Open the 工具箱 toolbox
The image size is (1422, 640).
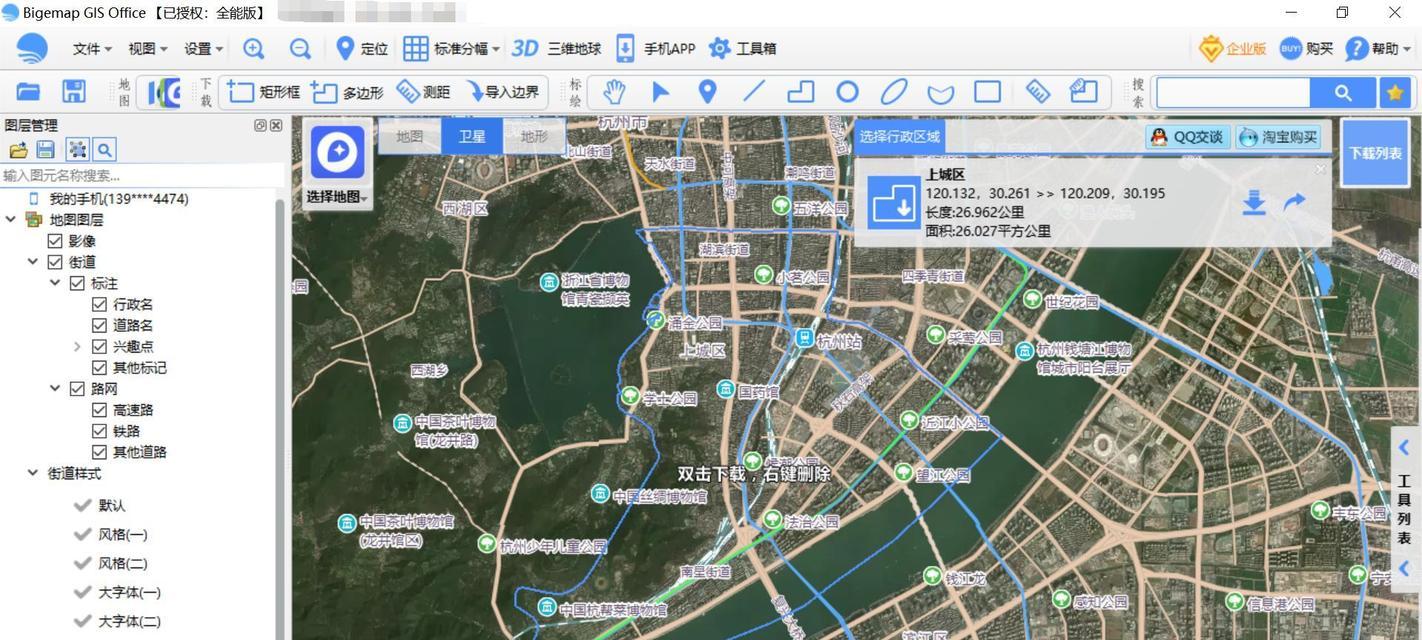pos(742,48)
